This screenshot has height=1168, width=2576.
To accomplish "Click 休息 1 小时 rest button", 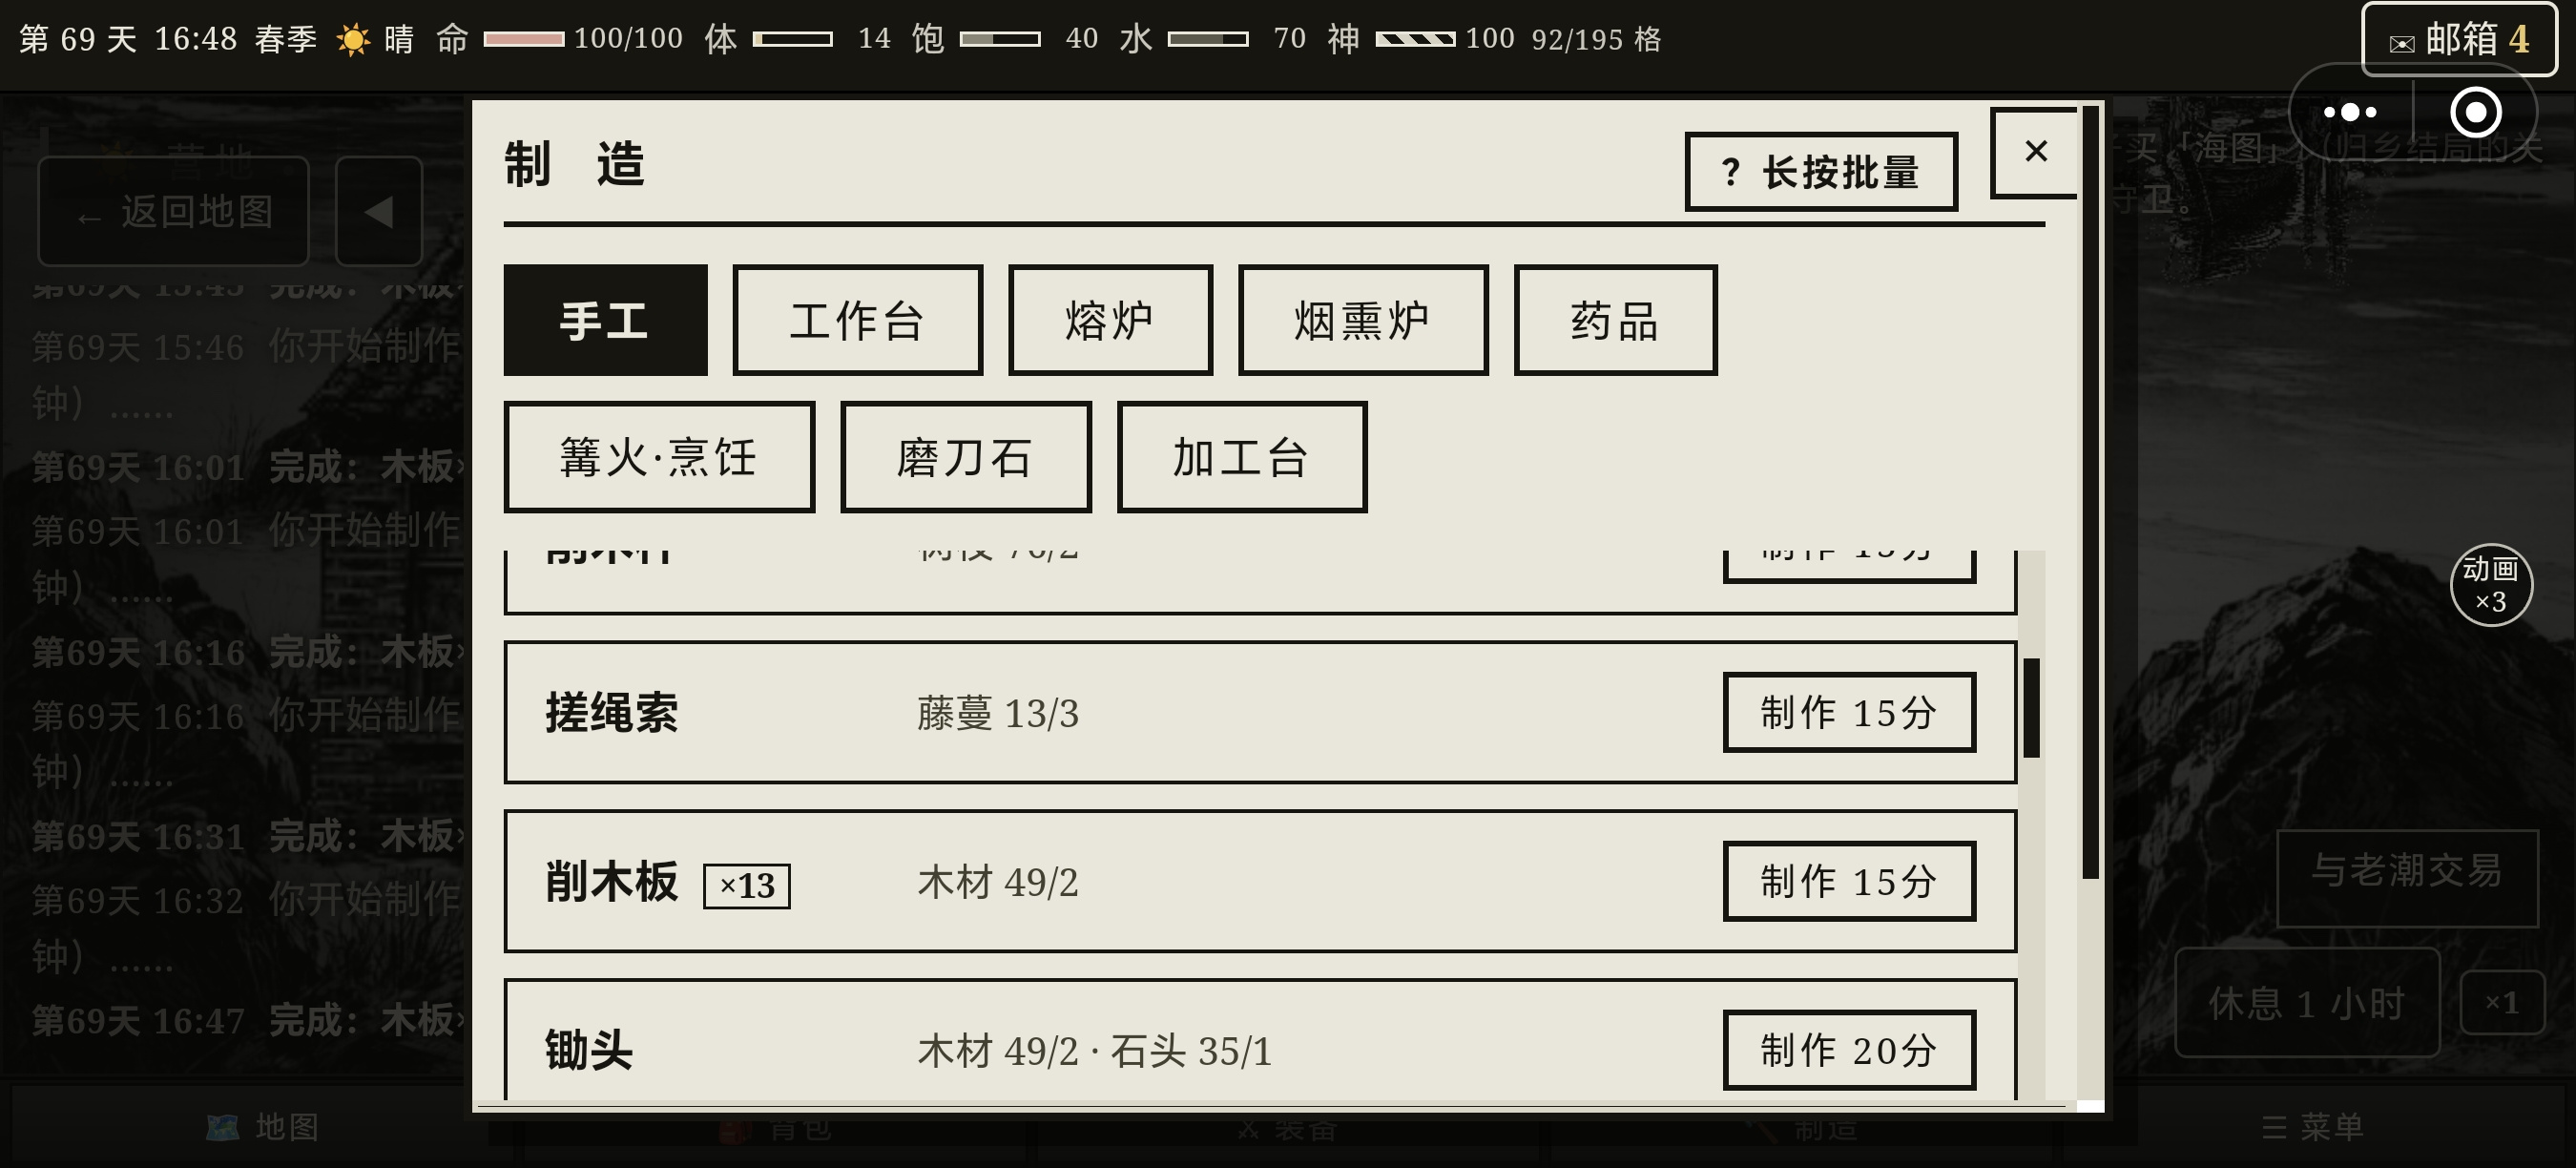I will coord(2307,1002).
